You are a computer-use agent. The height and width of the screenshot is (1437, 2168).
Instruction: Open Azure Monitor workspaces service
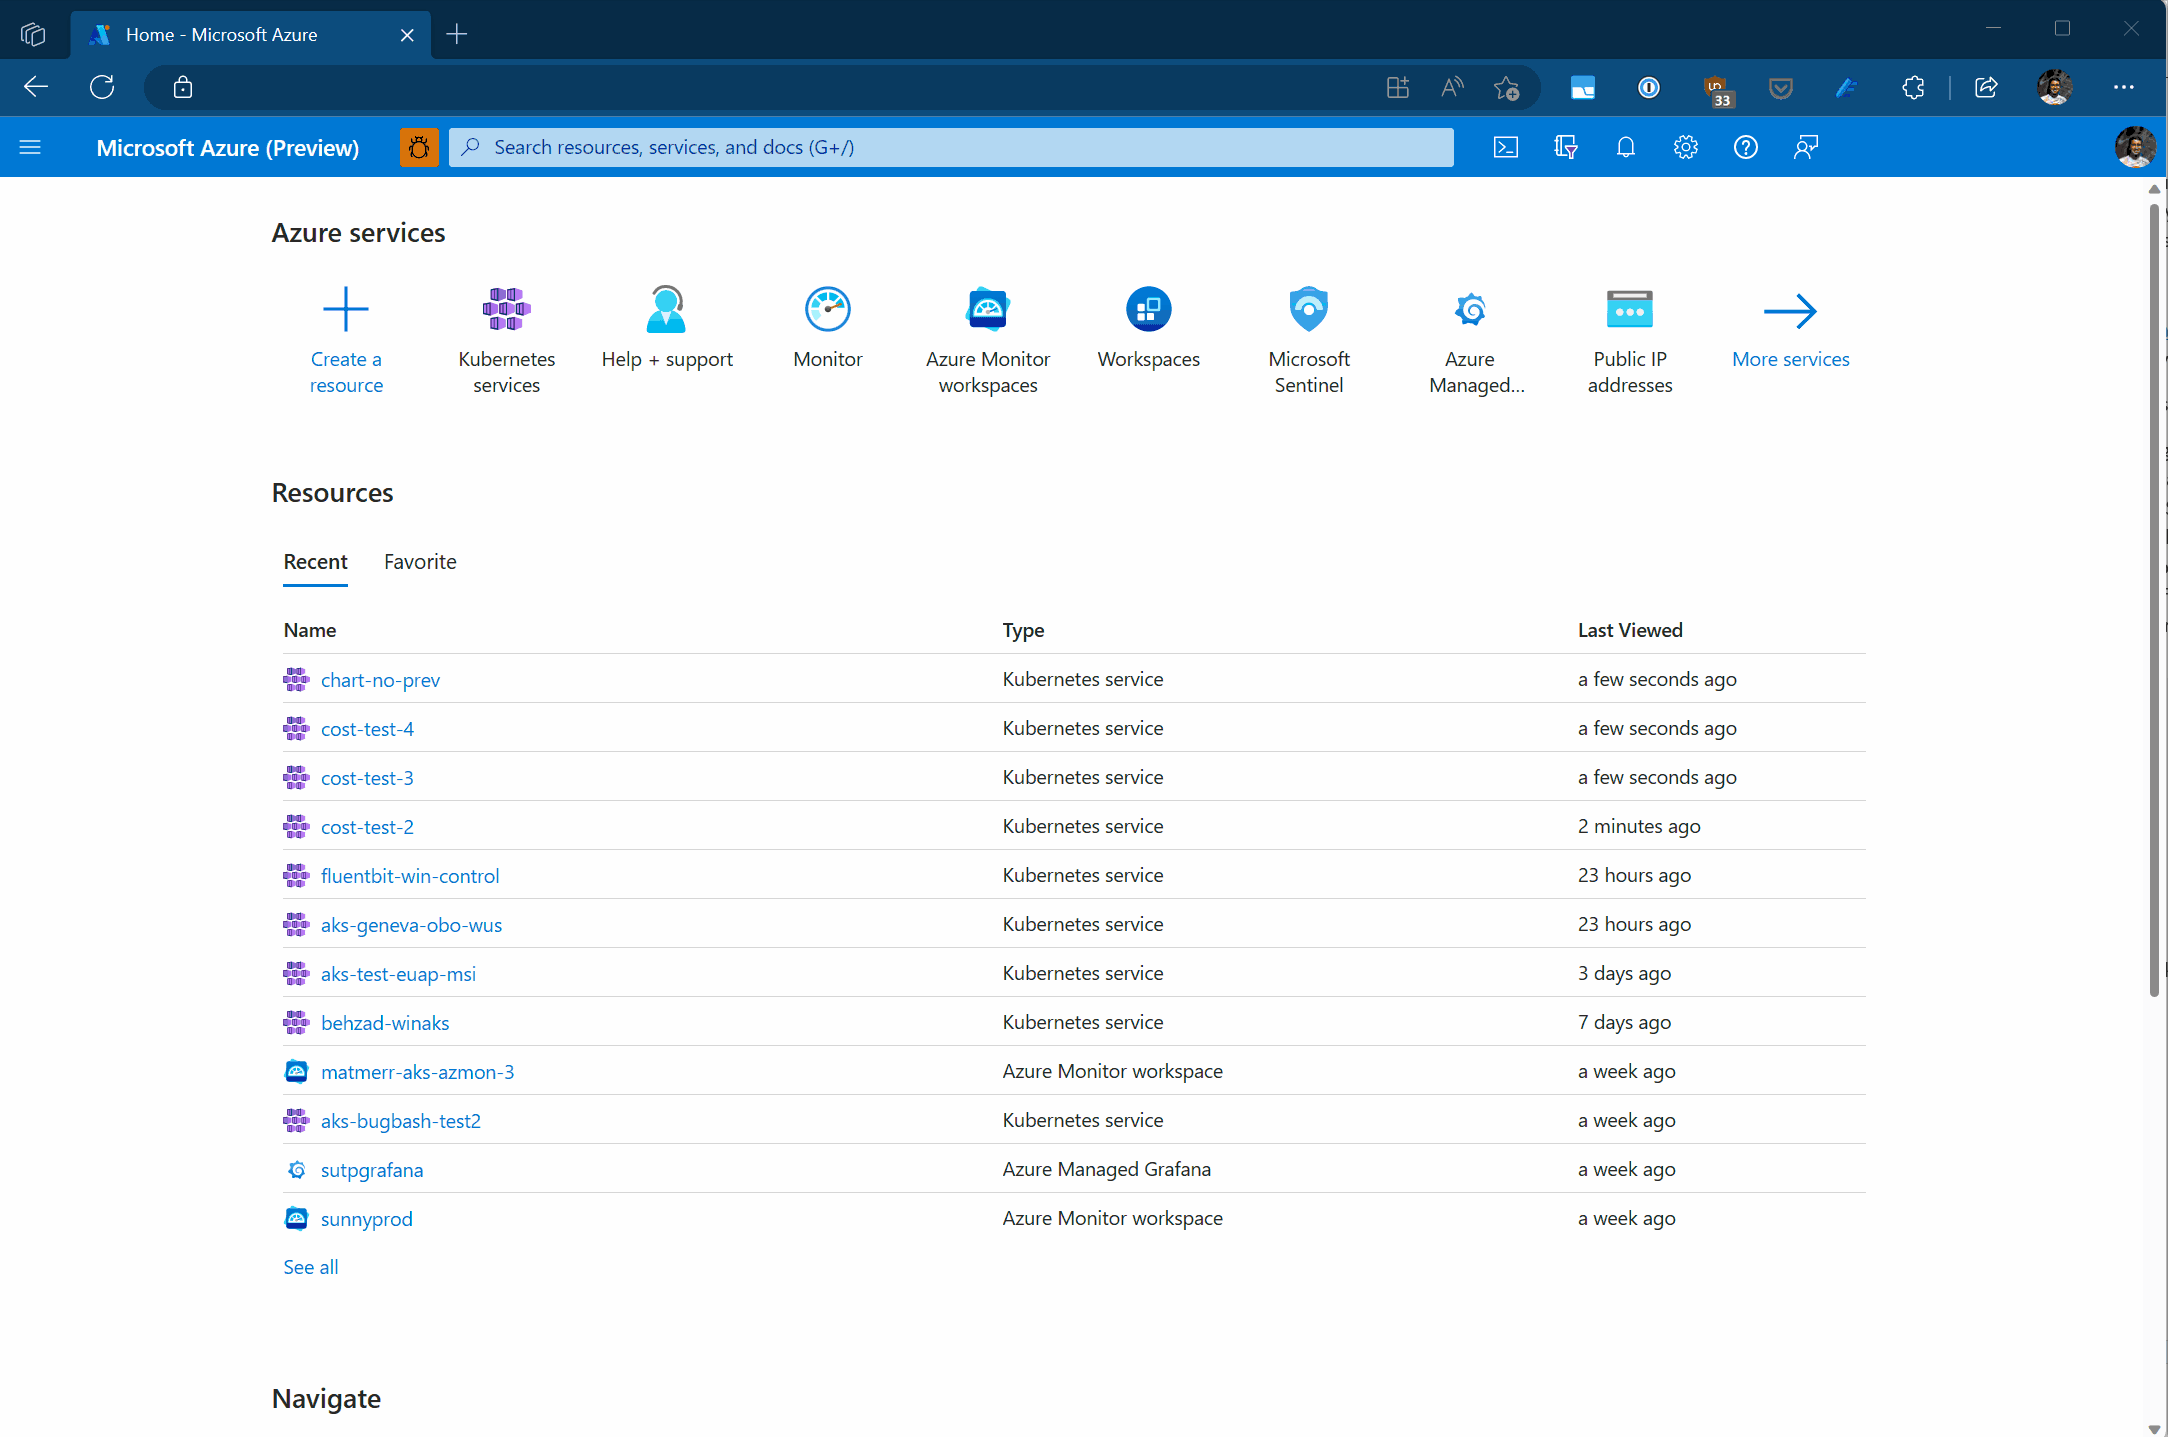point(987,310)
